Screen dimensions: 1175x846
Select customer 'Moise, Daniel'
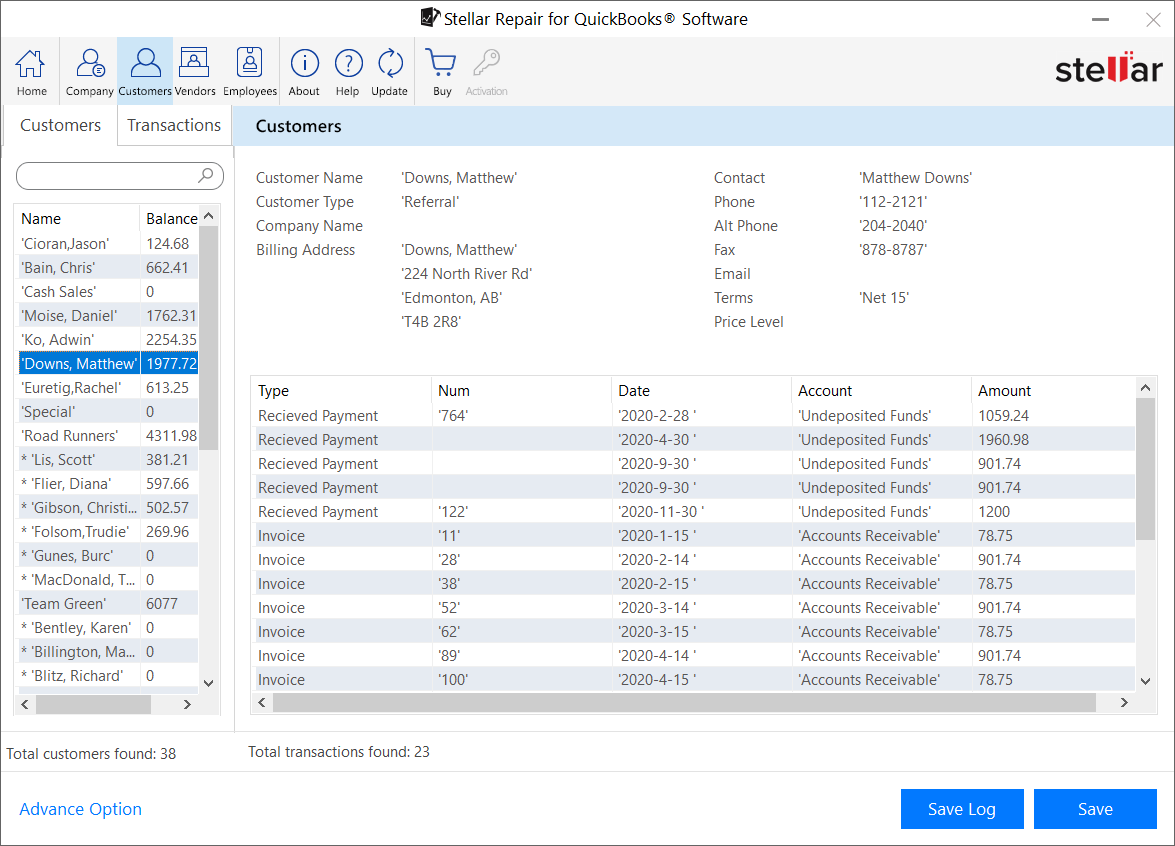pos(109,315)
